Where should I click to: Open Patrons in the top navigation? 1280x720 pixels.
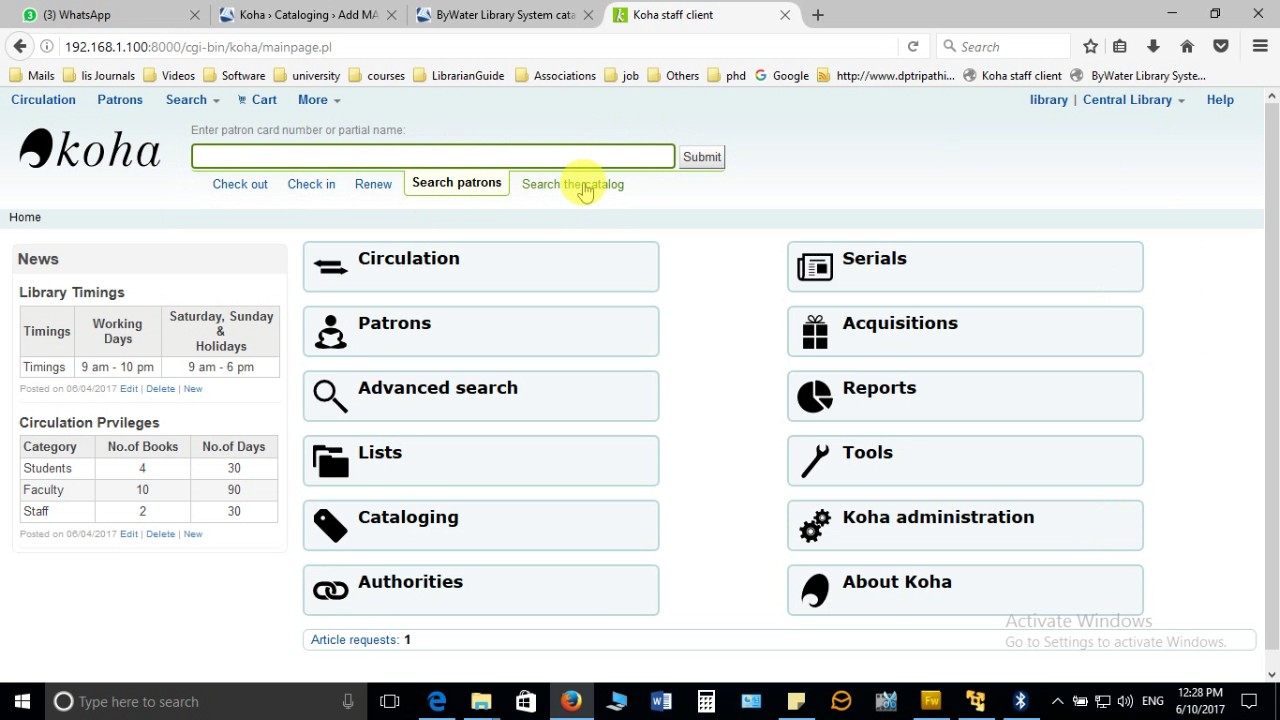[x=120, y=100]
